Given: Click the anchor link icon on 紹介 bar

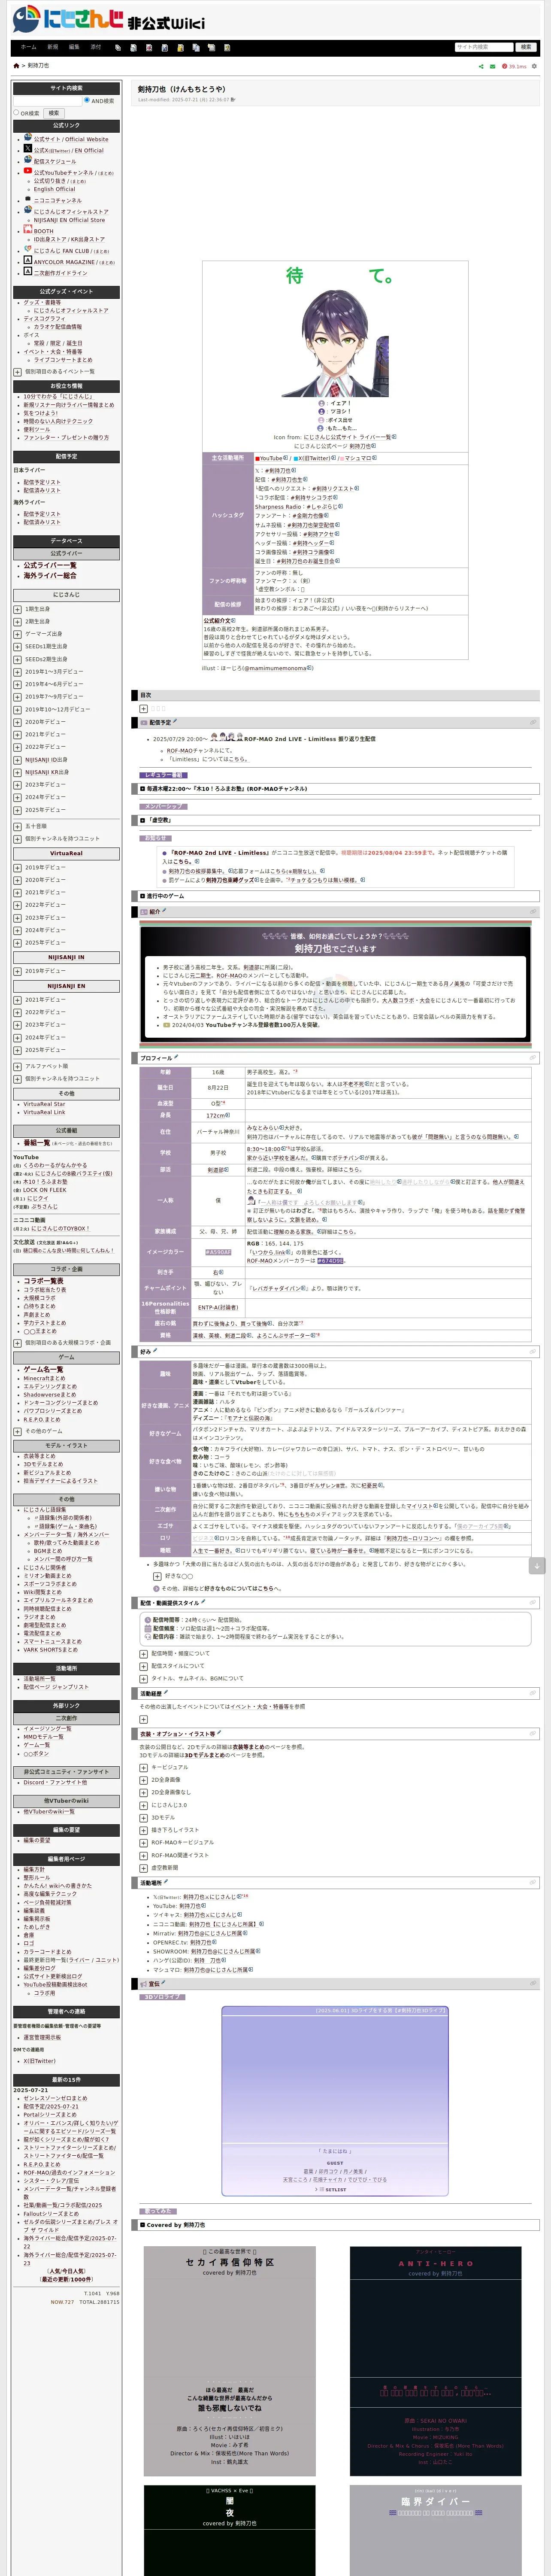Looking at the screenshot, I should click(x=533, y=912).
